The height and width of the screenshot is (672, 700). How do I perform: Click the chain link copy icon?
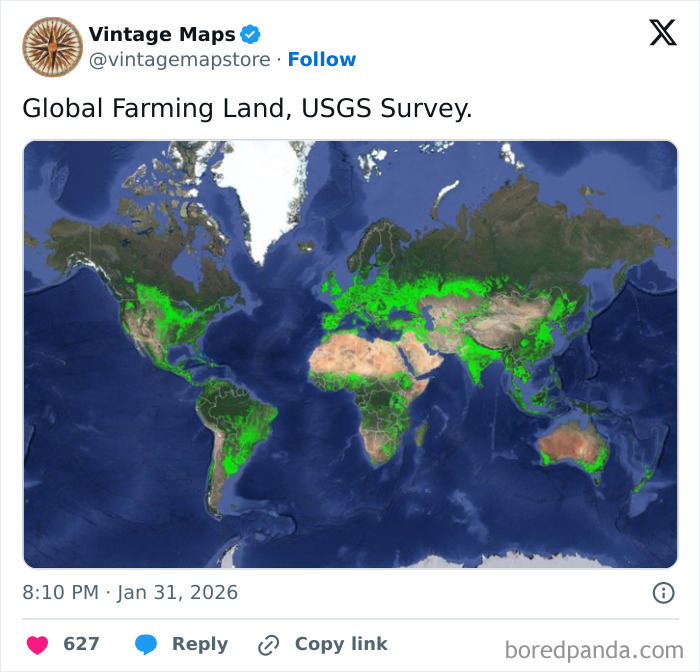point(268,645)
